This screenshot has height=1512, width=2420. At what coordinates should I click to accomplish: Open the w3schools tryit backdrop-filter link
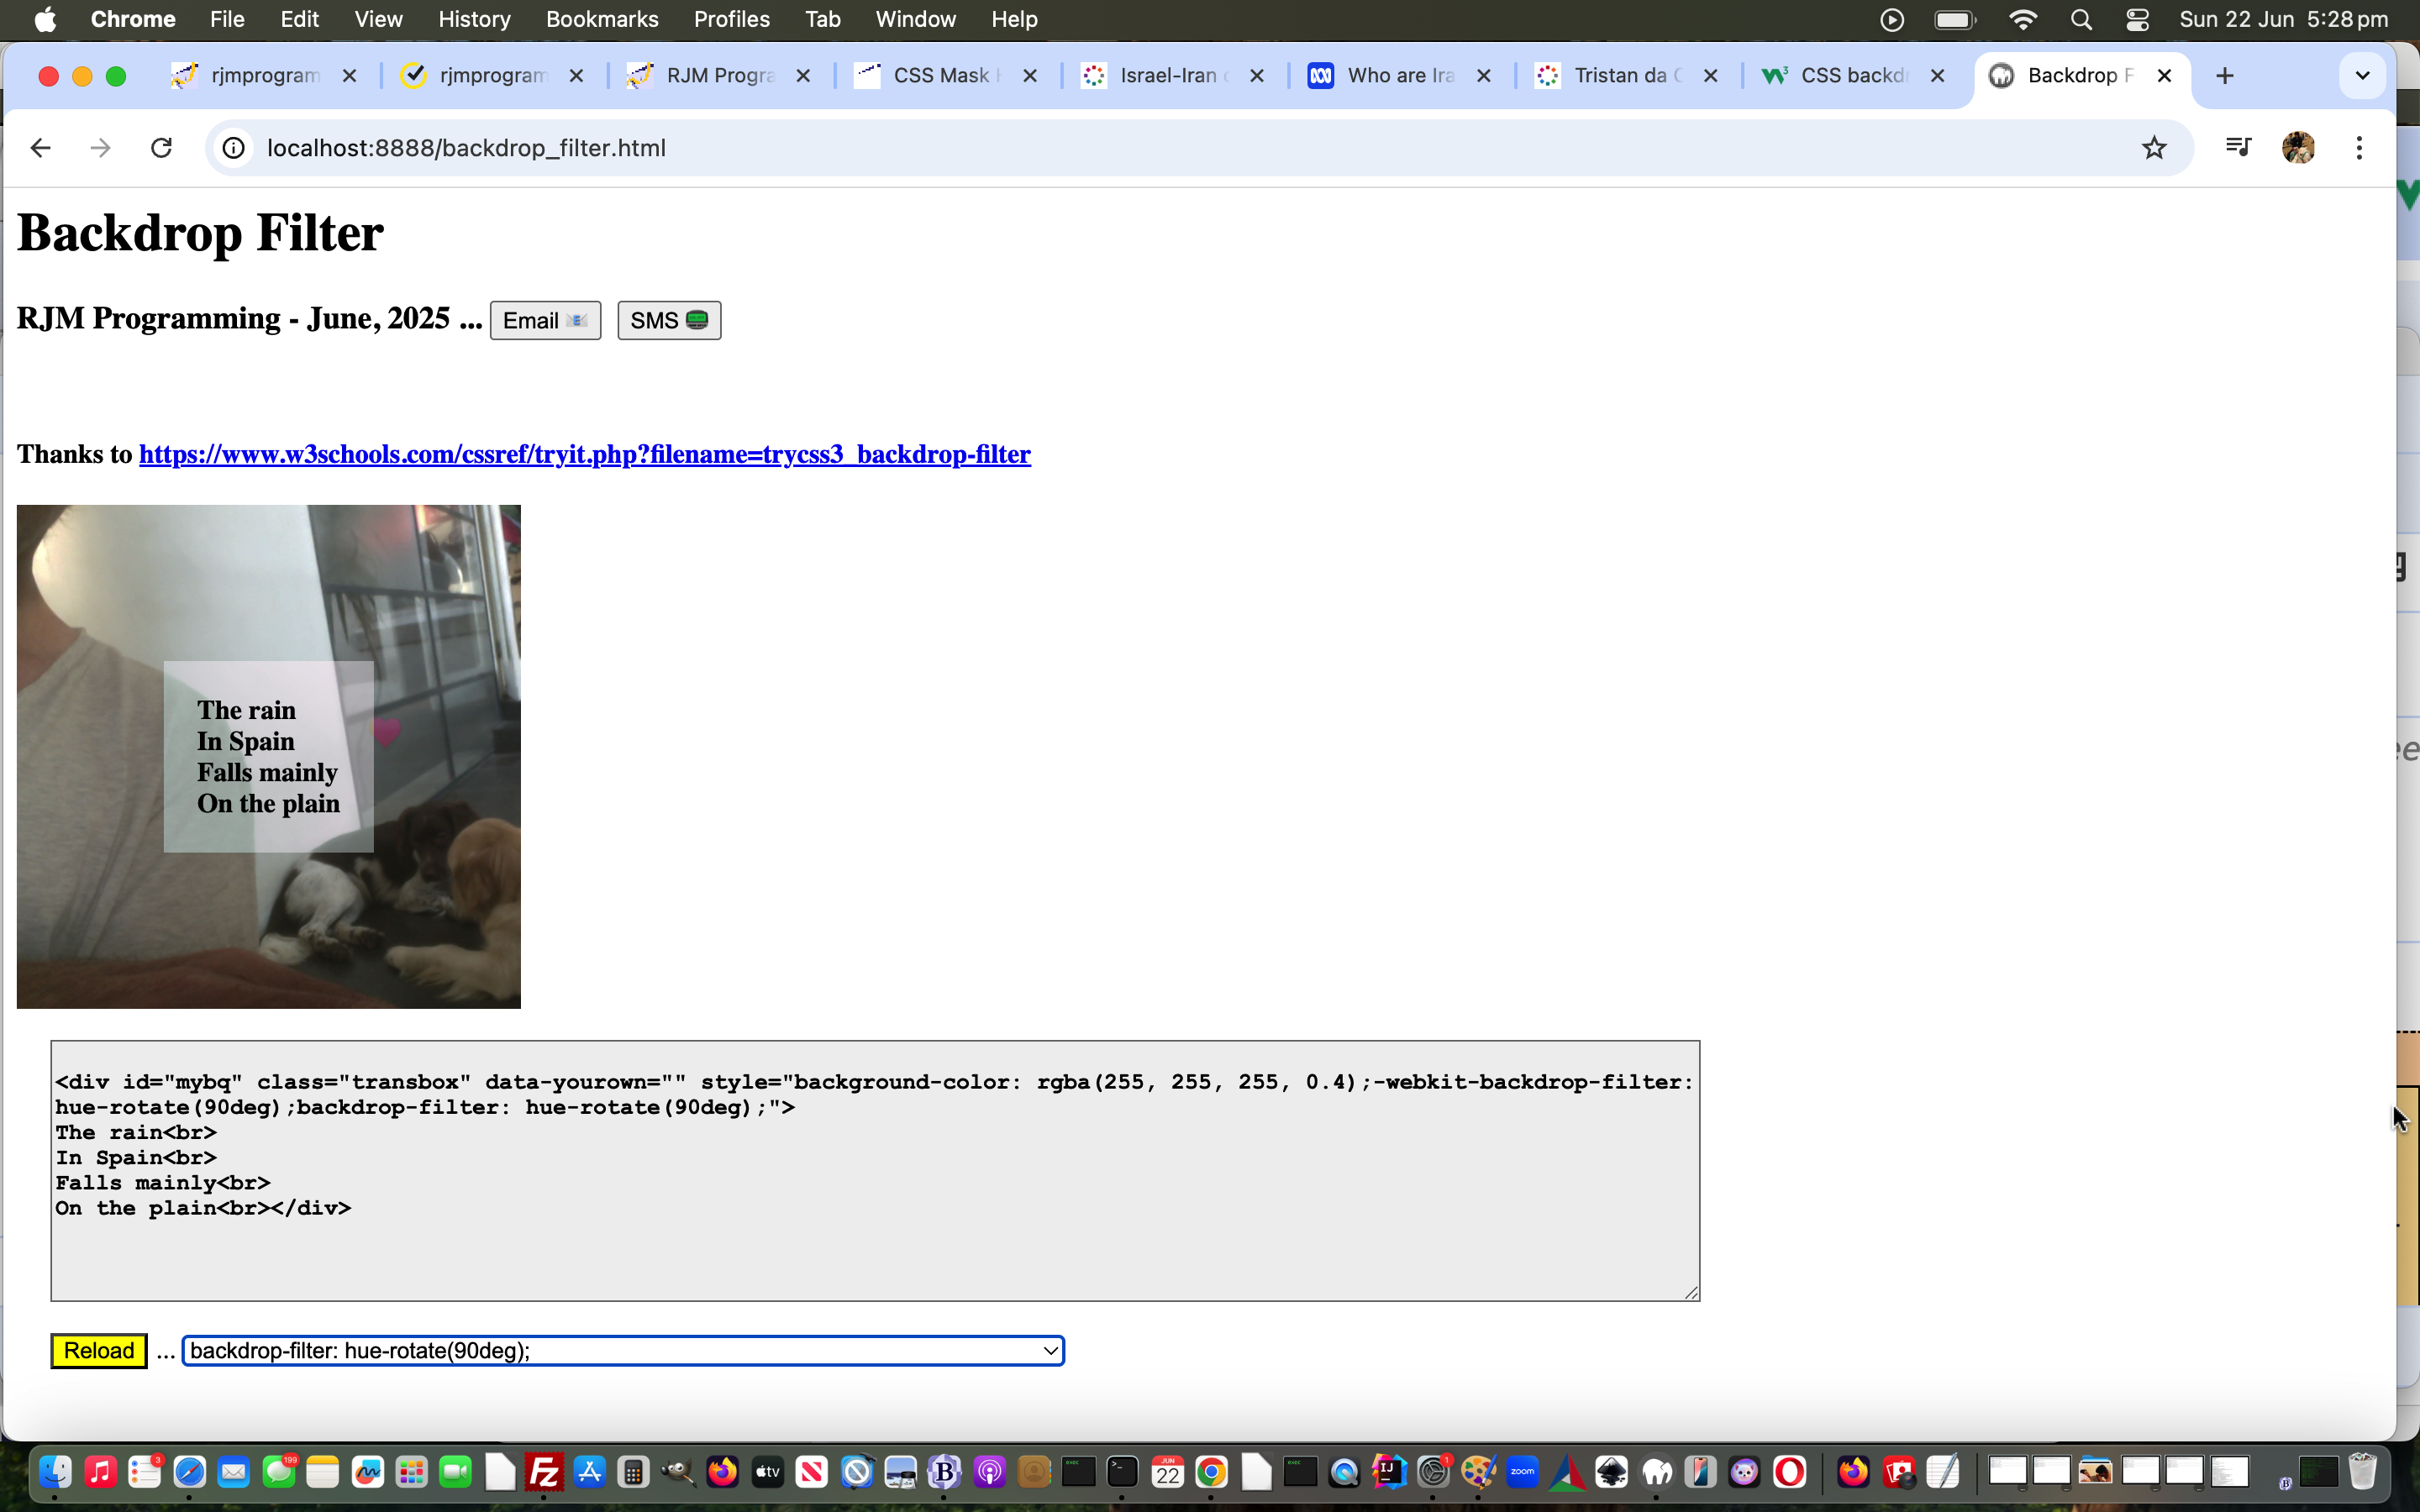coord(585,455)
